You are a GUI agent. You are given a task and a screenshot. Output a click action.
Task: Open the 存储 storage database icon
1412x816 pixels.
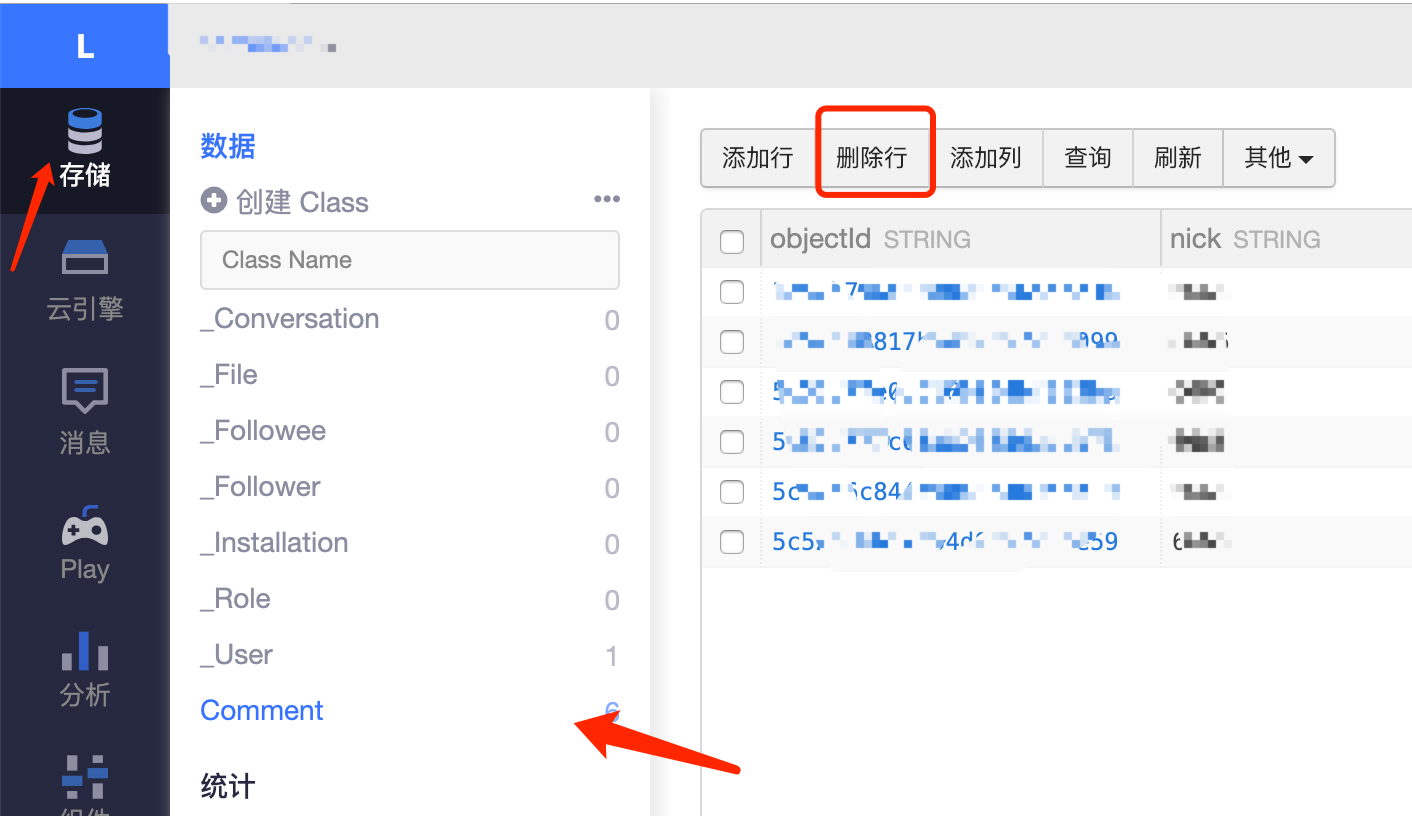pos(84,132)
